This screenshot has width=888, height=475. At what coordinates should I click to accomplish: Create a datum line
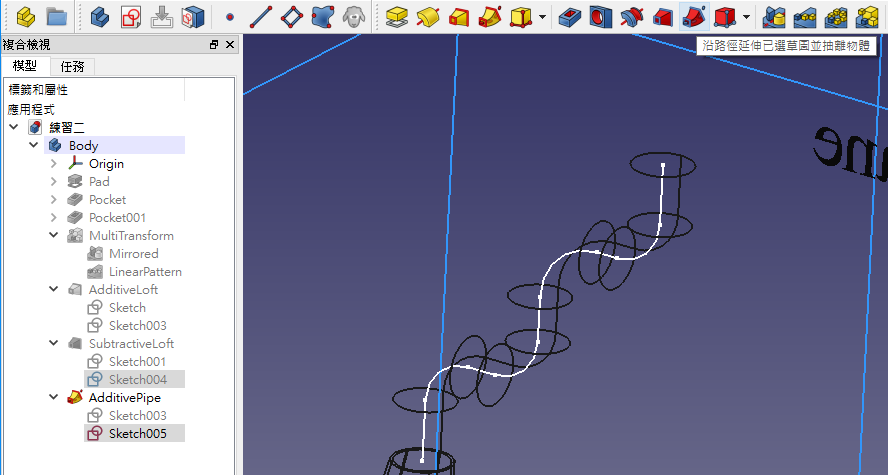tap(261, 18)
